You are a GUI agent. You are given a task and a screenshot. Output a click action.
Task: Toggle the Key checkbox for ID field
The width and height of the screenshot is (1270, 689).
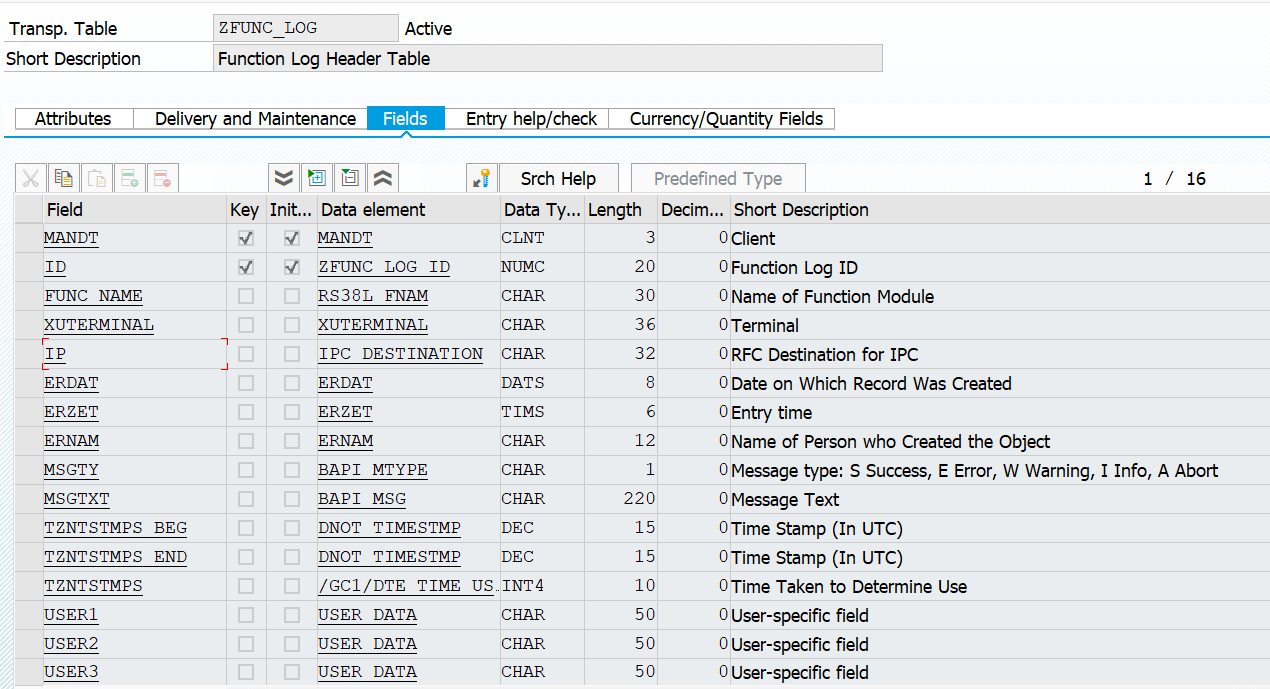pyautogui.click(x=246, y=268)
